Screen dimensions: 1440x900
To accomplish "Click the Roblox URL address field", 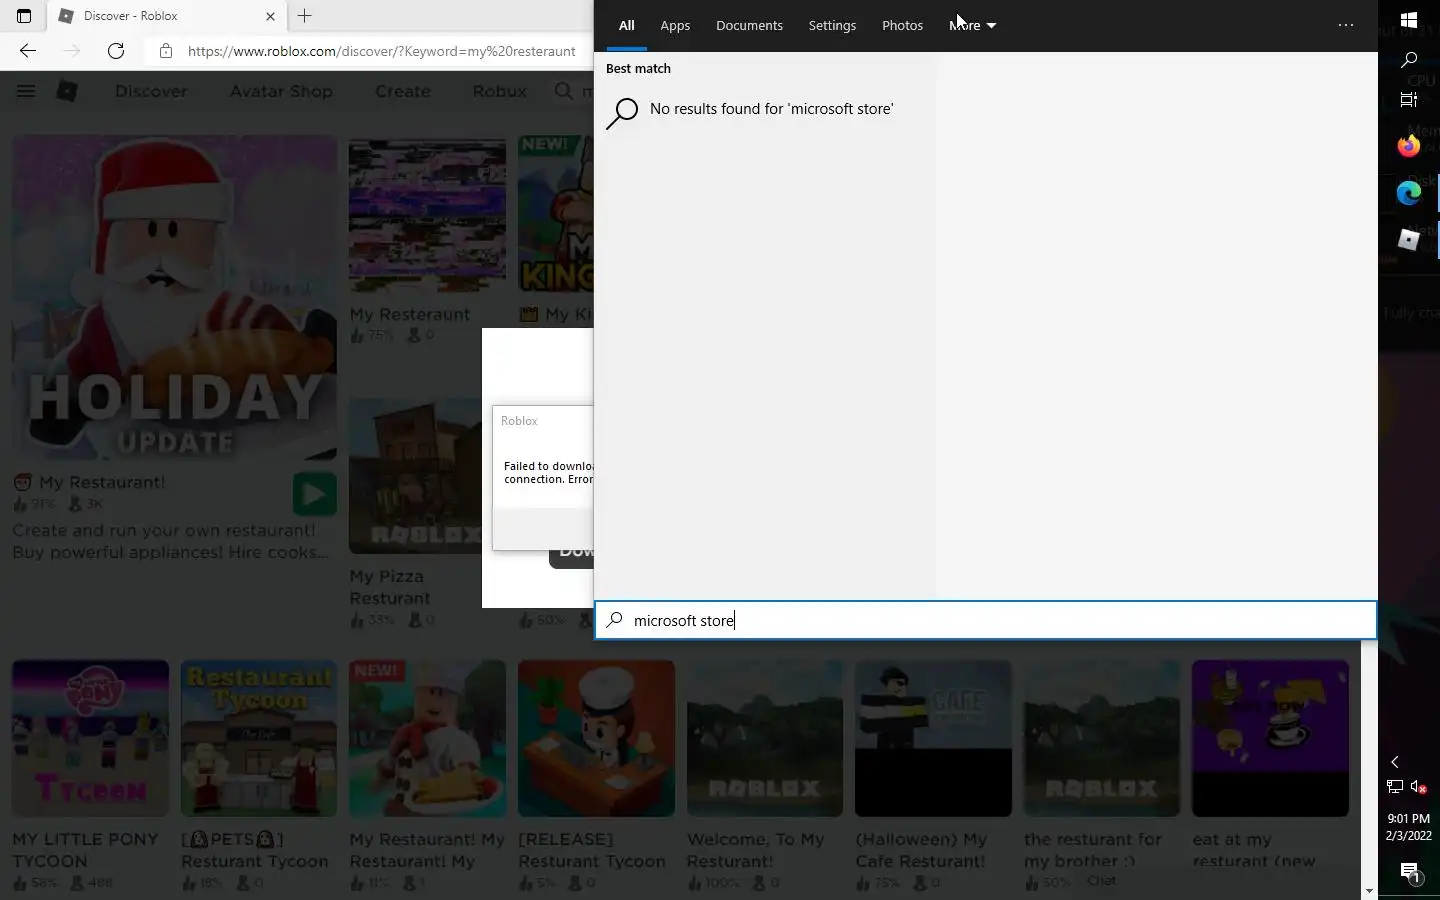I will 381,51.
